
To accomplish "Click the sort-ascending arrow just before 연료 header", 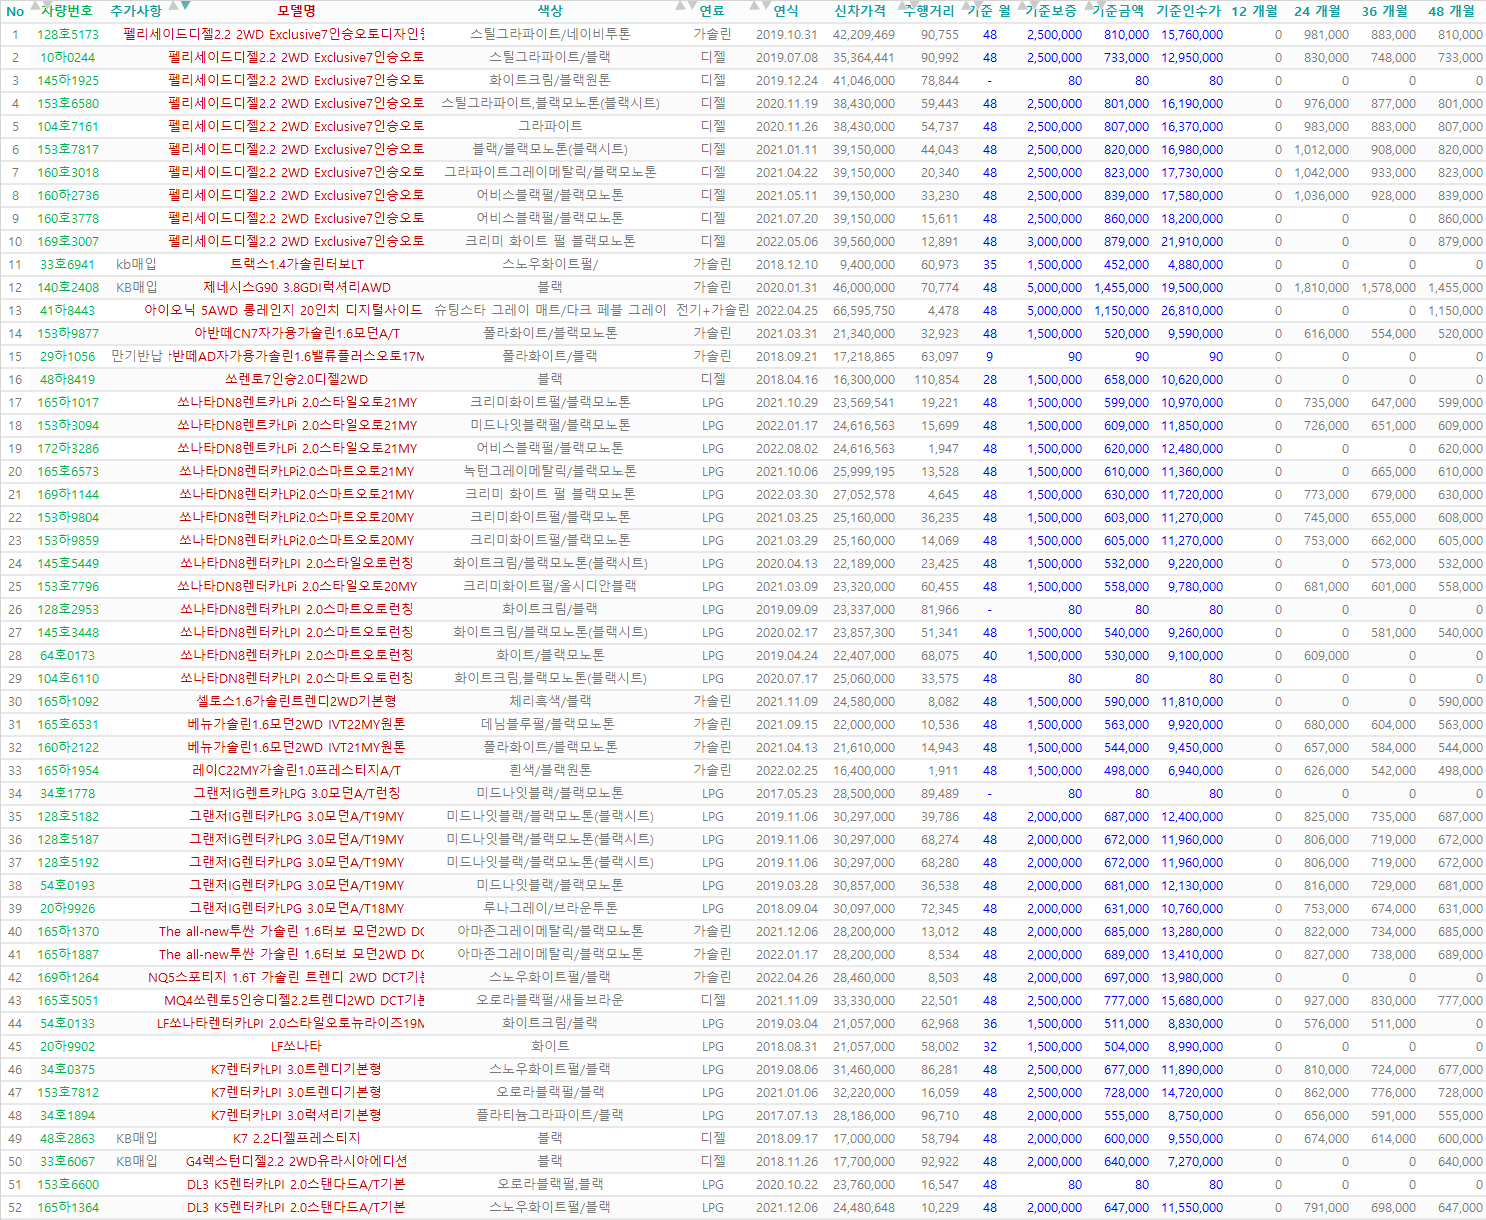I will pyautogui.click(x=680, y=6).
